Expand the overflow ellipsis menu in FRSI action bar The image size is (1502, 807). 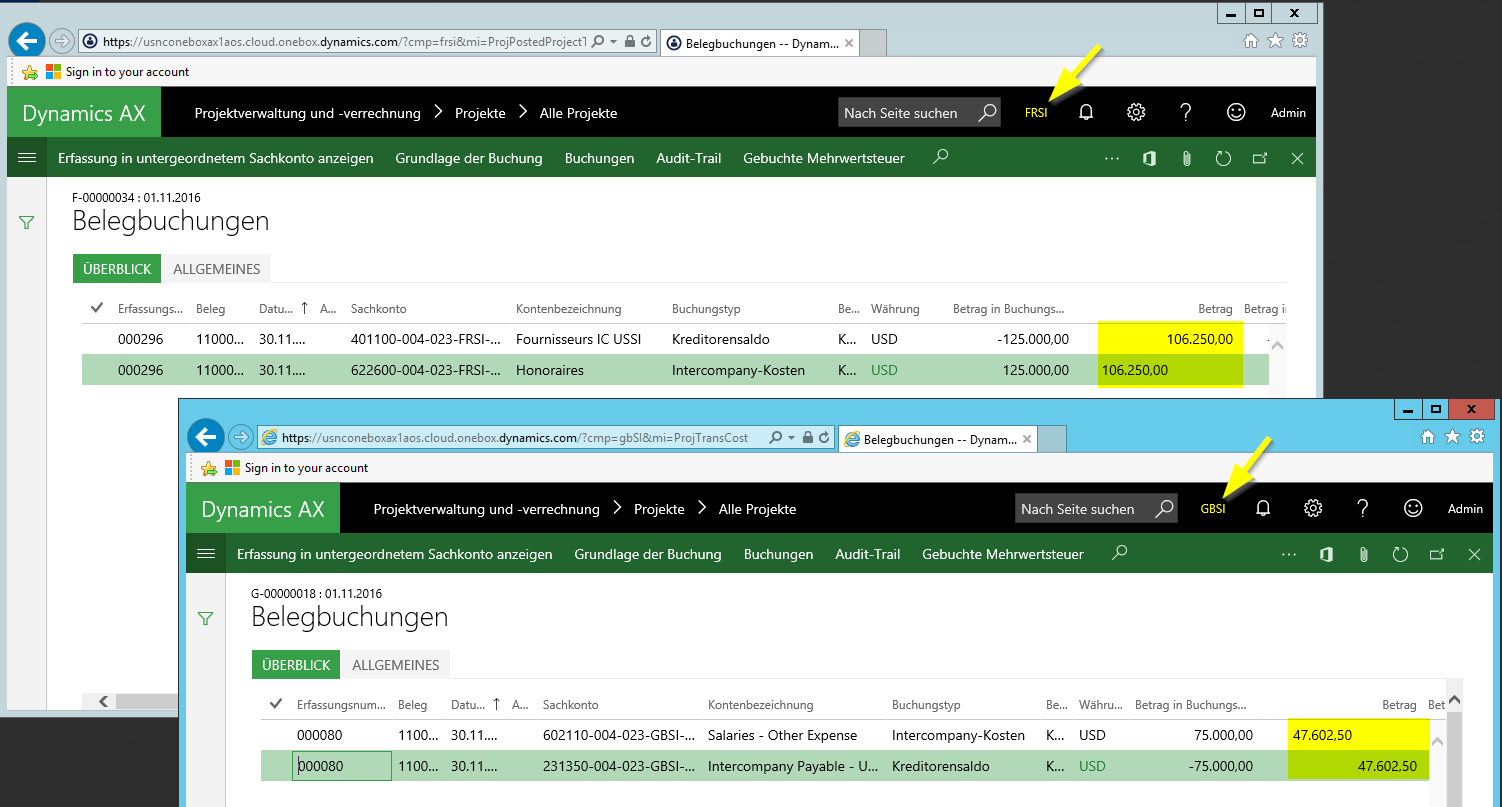tap(1112, 158)
